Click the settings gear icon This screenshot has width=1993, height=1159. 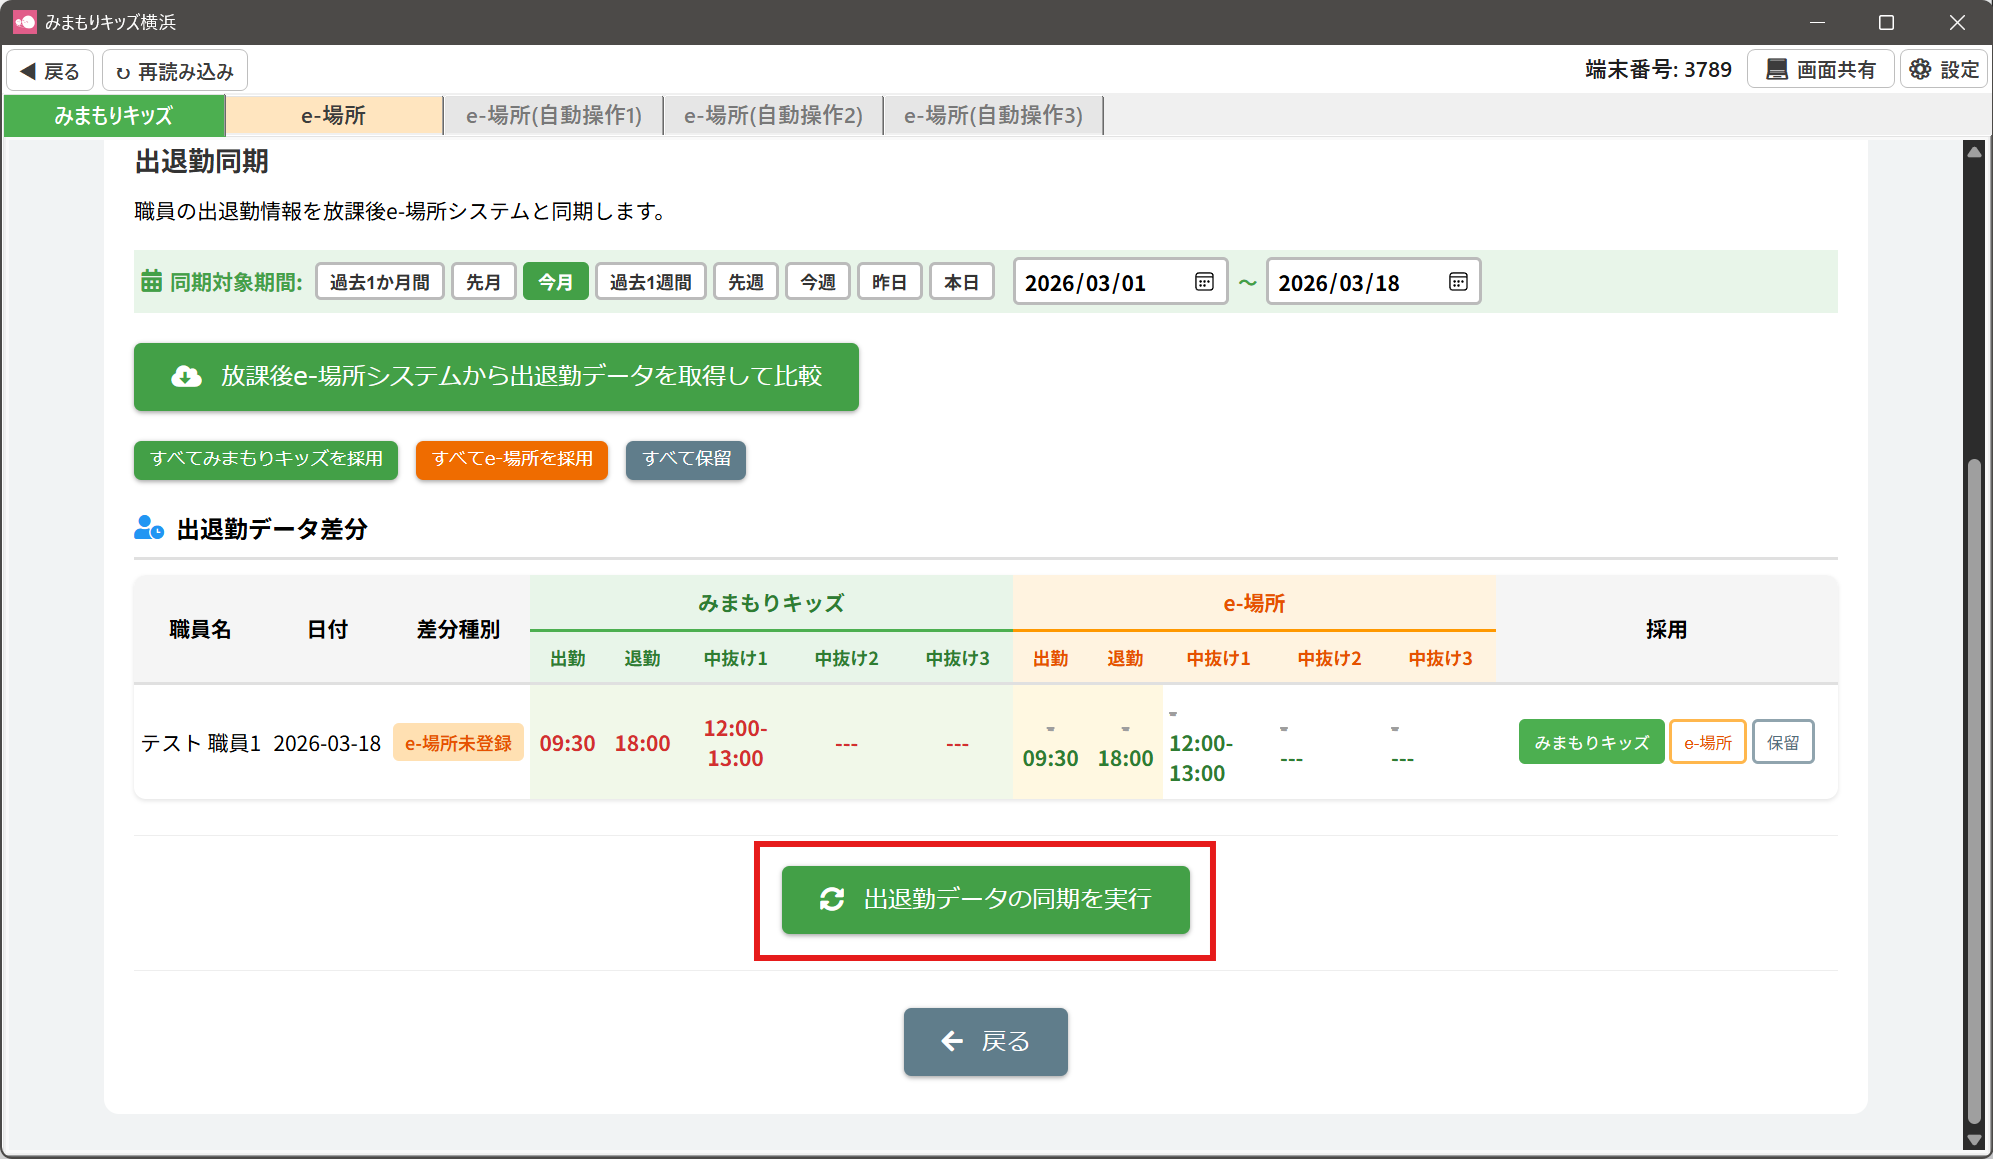click(1921, 70)
